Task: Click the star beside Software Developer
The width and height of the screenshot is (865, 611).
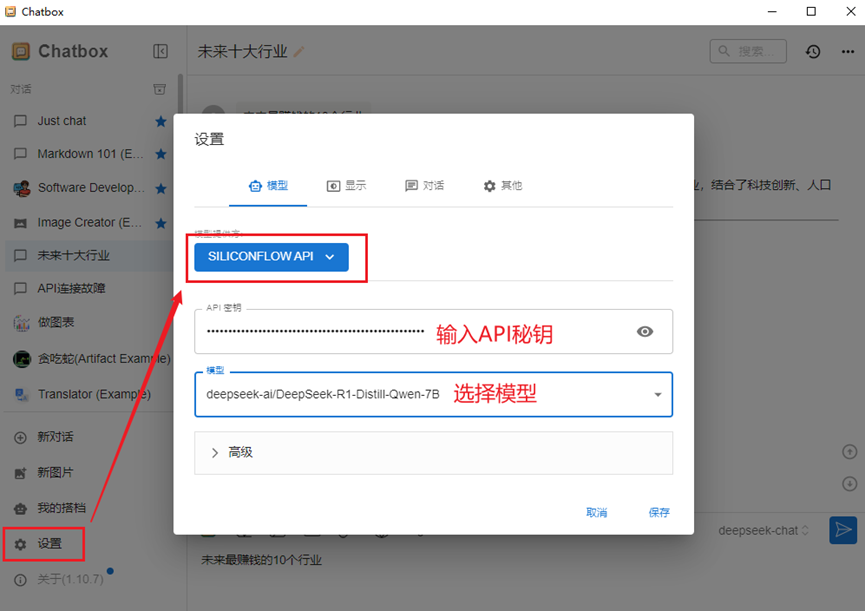Action: [x=161, y=189]
